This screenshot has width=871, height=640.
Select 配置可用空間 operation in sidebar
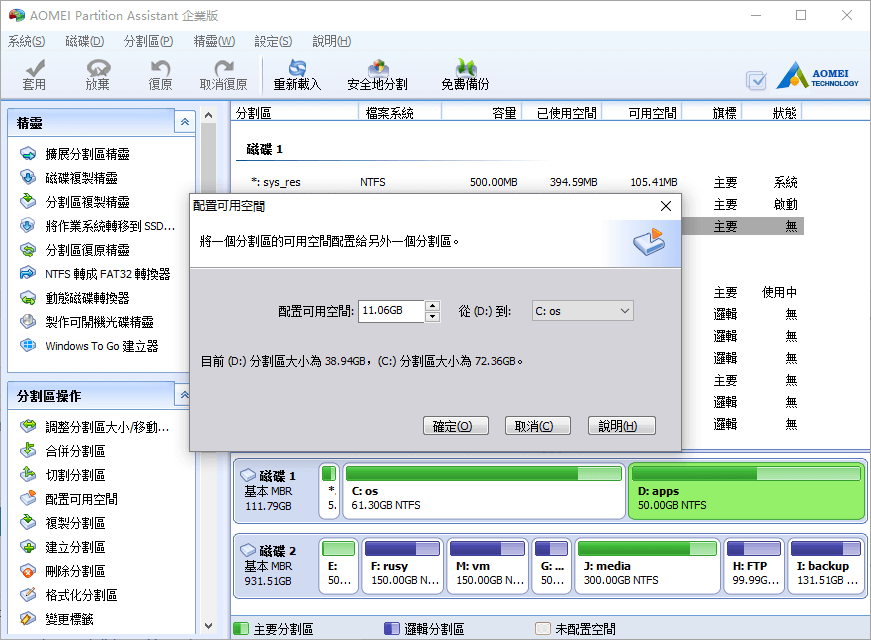click(x=69, y=499)
